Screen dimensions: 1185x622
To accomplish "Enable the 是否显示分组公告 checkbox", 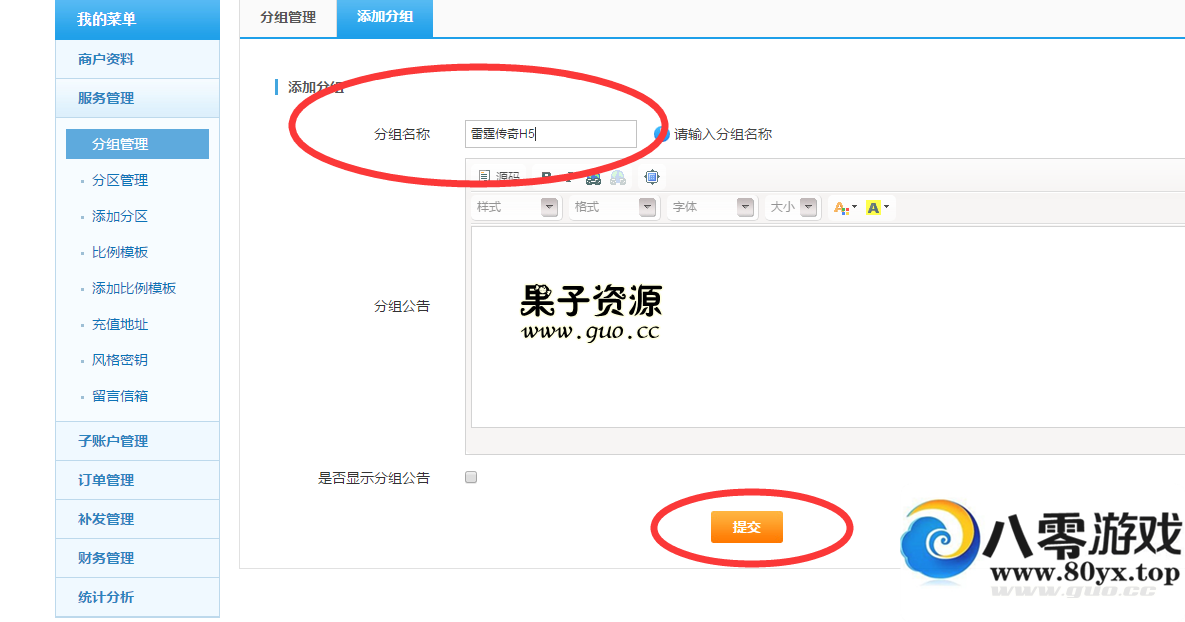I will coord(471,477).
